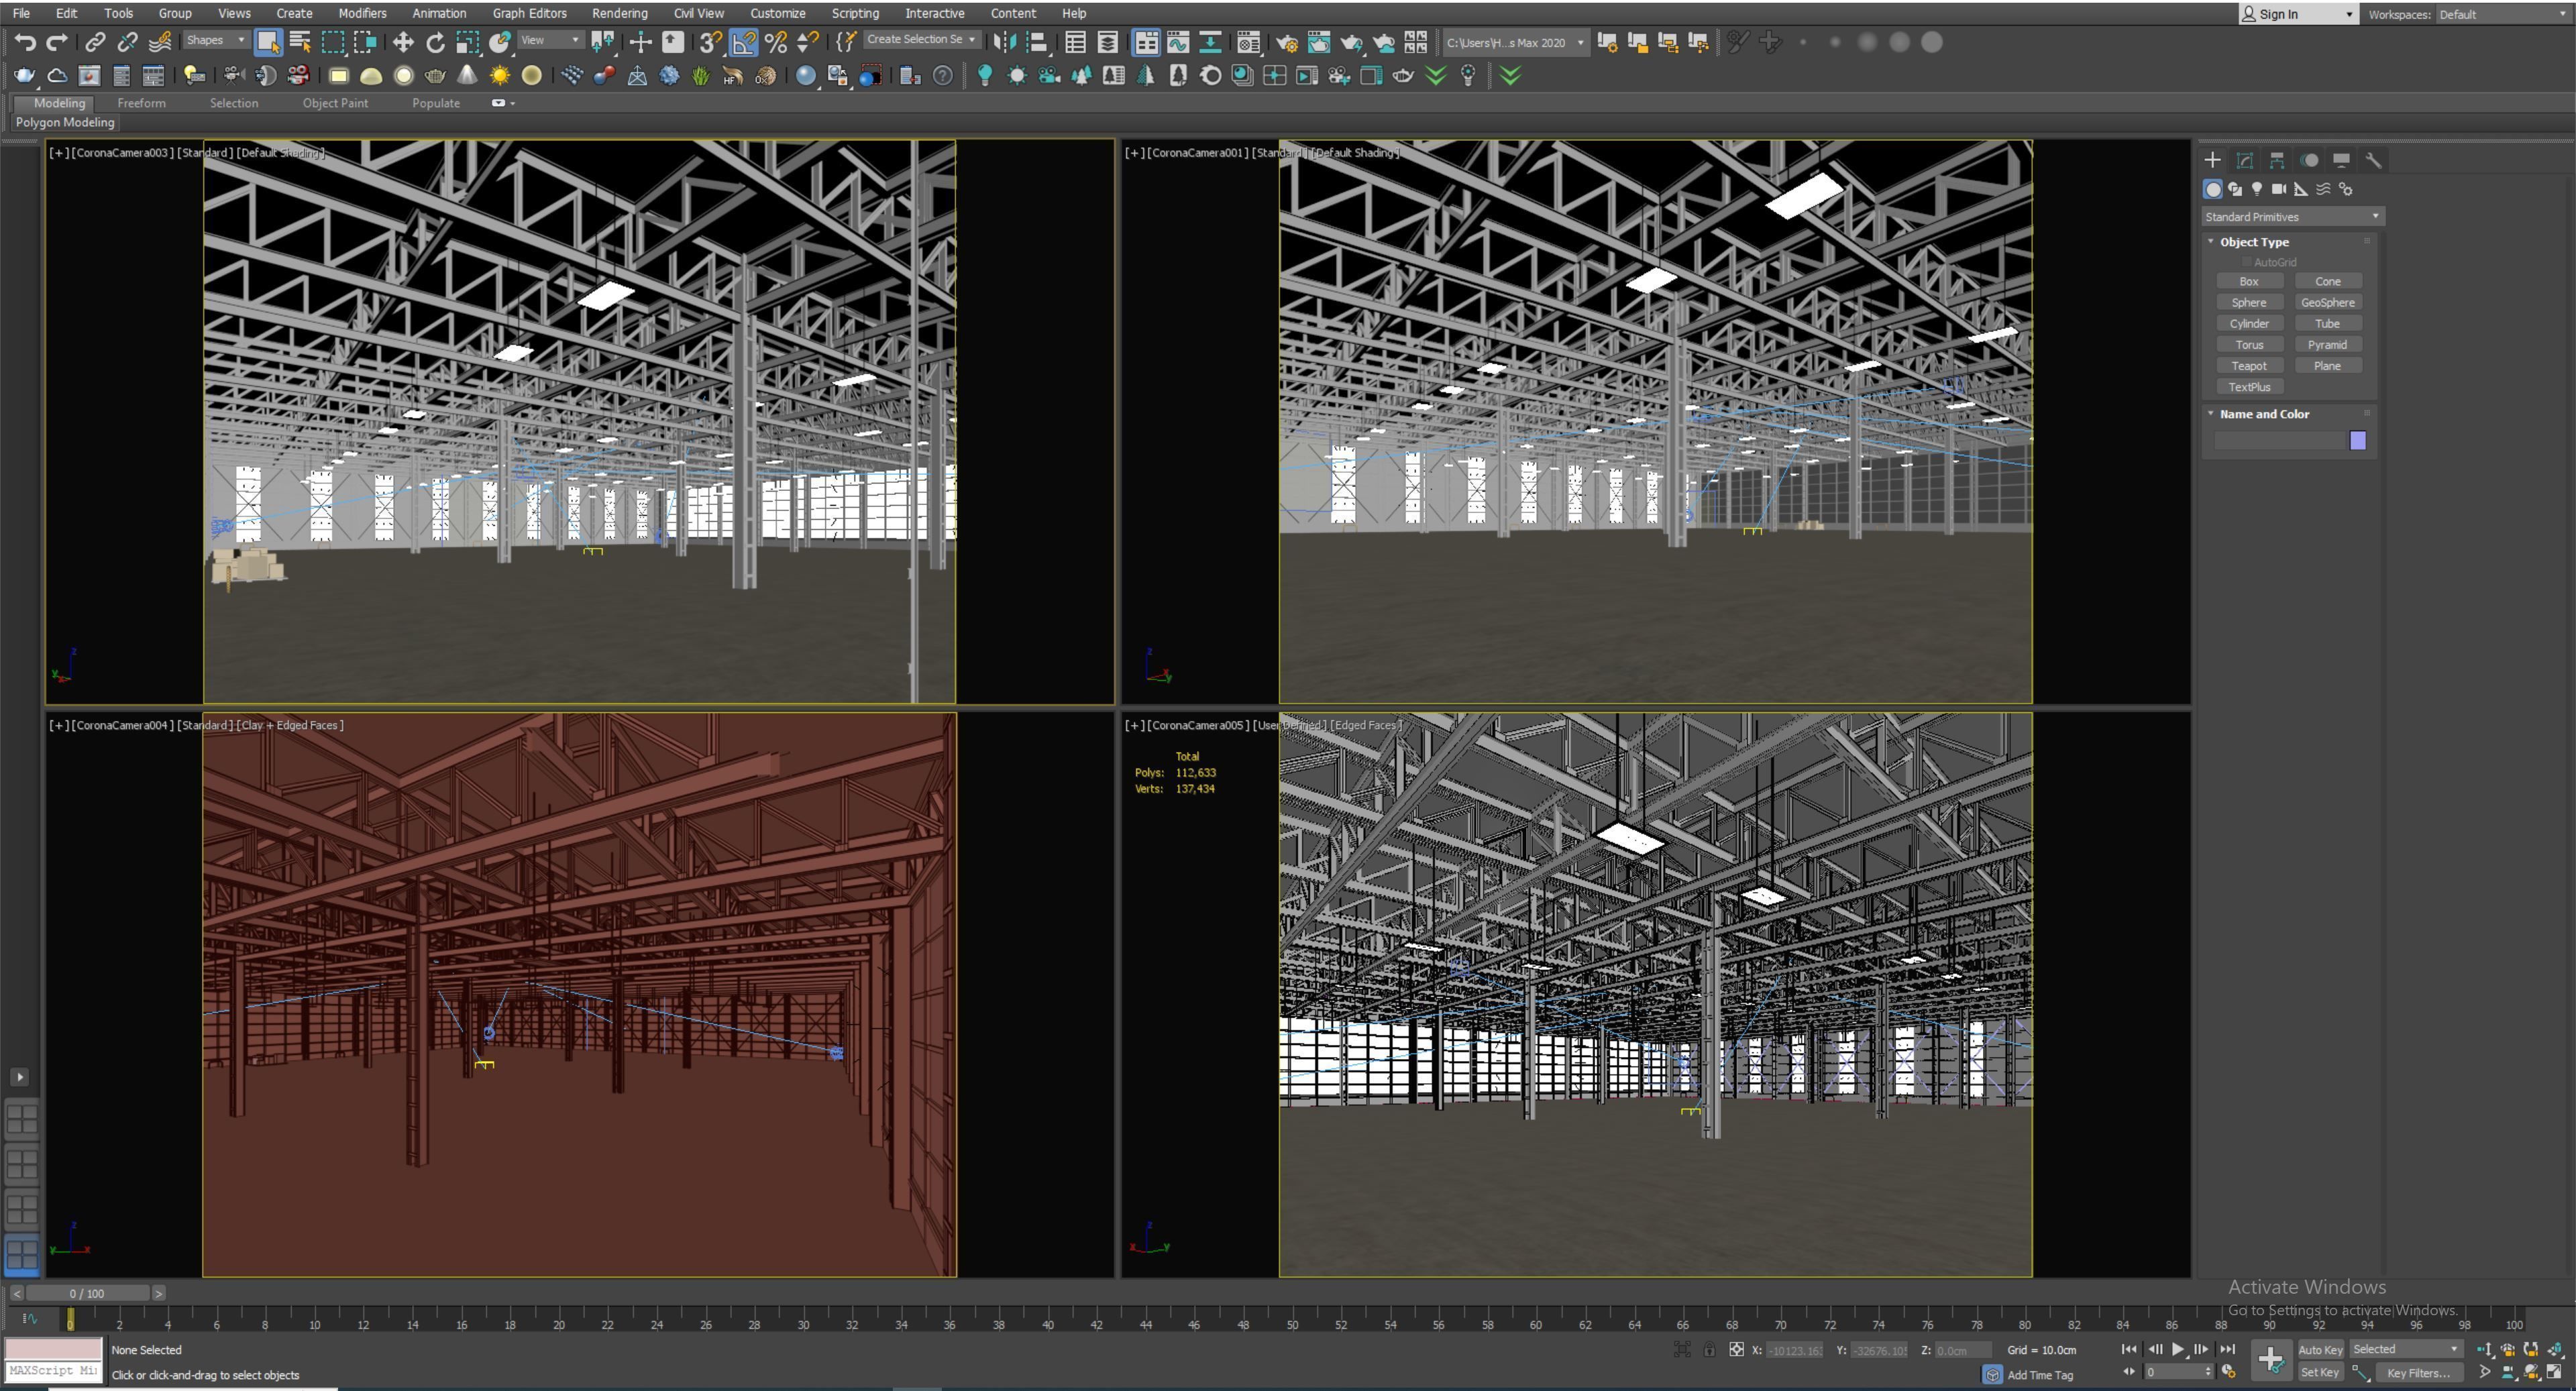Click the Play Animation button
Viewport: 2576px width, 1391px height.
(2178, 1349)
